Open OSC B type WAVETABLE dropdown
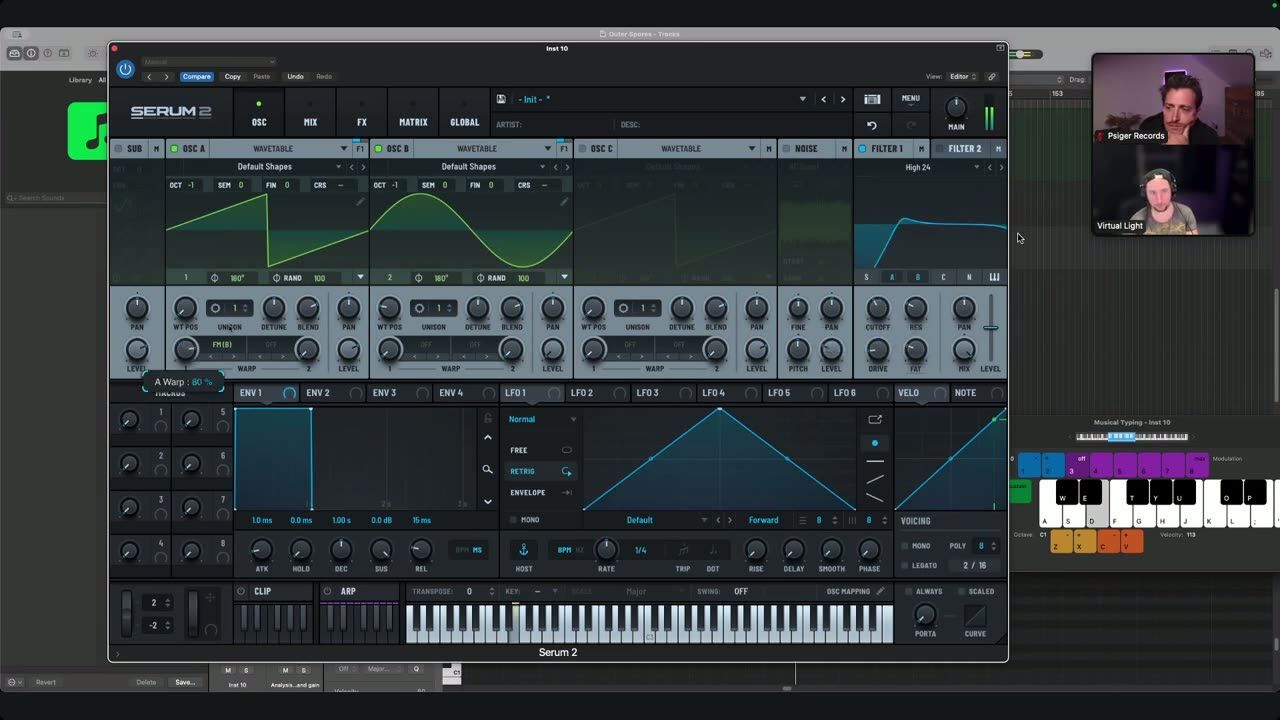 click(x=487, y=148)
